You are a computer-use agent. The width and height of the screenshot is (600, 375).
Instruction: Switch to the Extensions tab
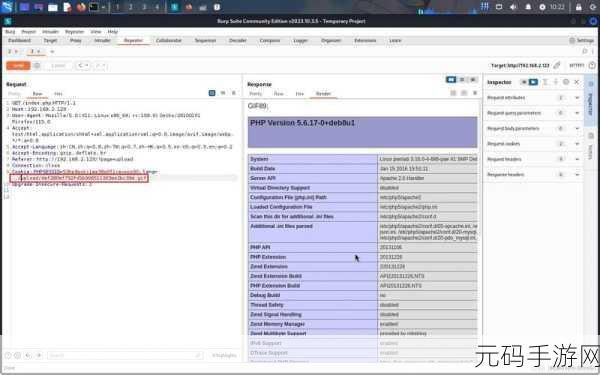click(365, 41)
